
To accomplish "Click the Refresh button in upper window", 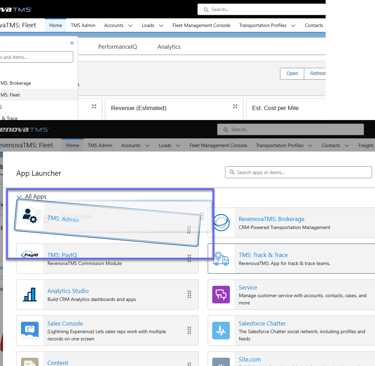I will (x=316, y=73).
